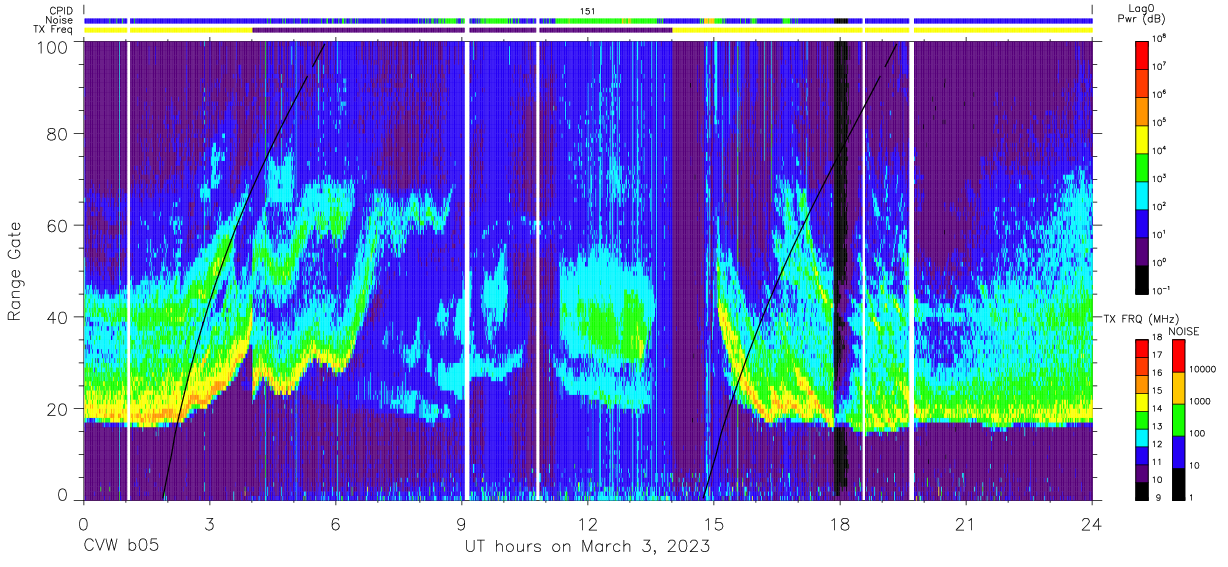Click the CVW b05 radar beam label
This screenshot has width=1228, height=567.
(121, 547)
